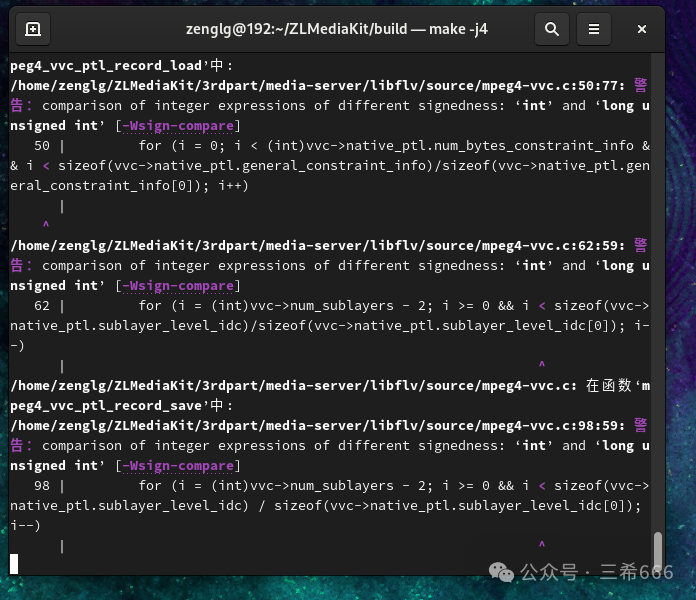Click the caret marker under line 50
The height and width of the screenshot is (600, 696).
[46, 225]
